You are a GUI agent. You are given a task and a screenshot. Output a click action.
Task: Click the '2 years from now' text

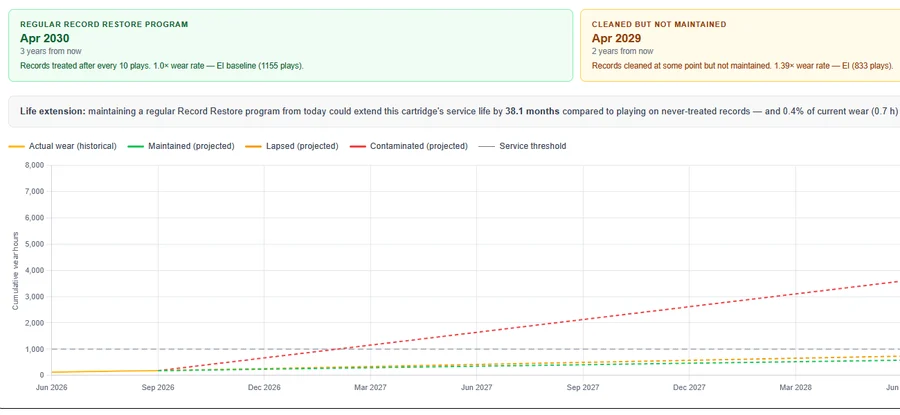pyautogui.click(x=622, y=52)
